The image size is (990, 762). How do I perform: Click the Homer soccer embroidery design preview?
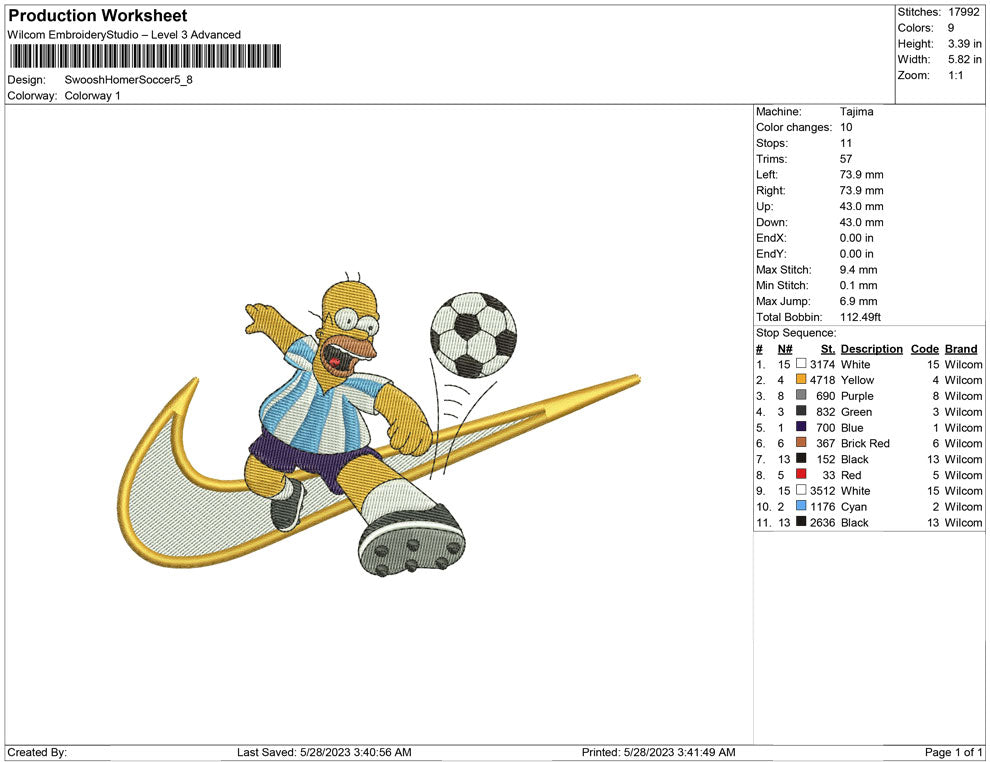click(x=379, y=425)
